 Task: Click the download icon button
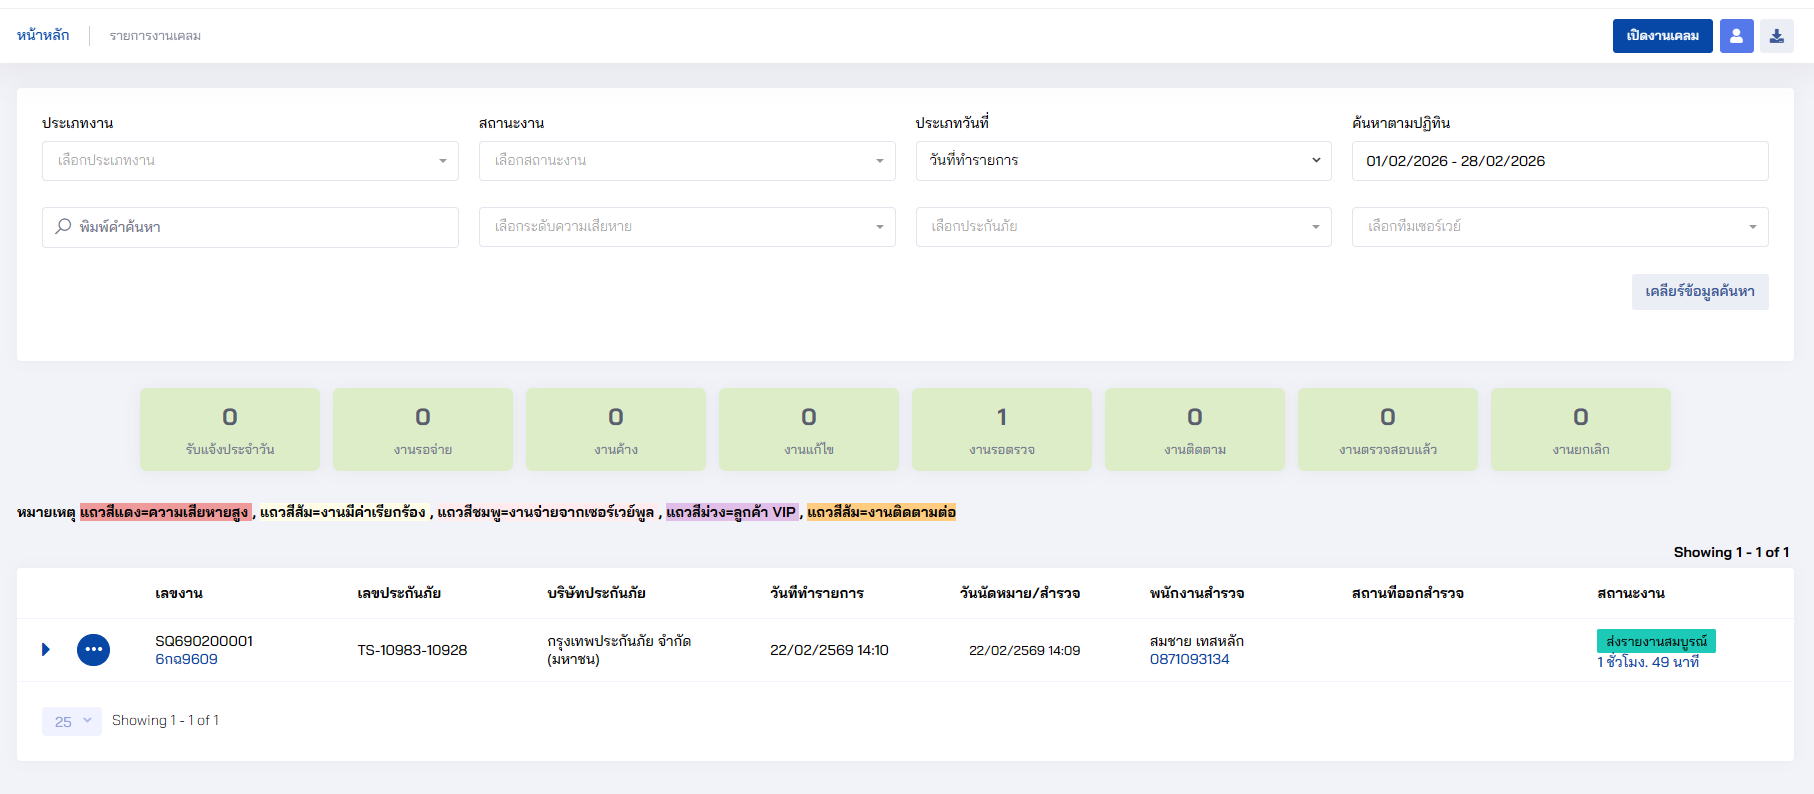[1776, 36]
